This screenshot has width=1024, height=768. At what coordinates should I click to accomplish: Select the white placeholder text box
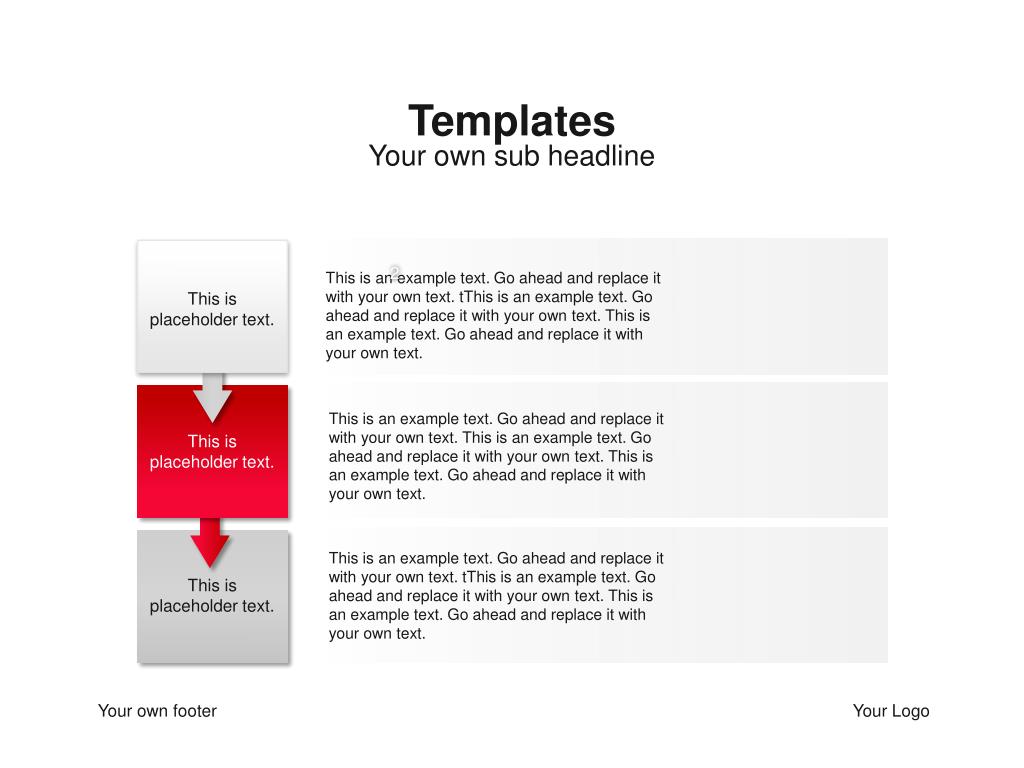coord(212,307)
